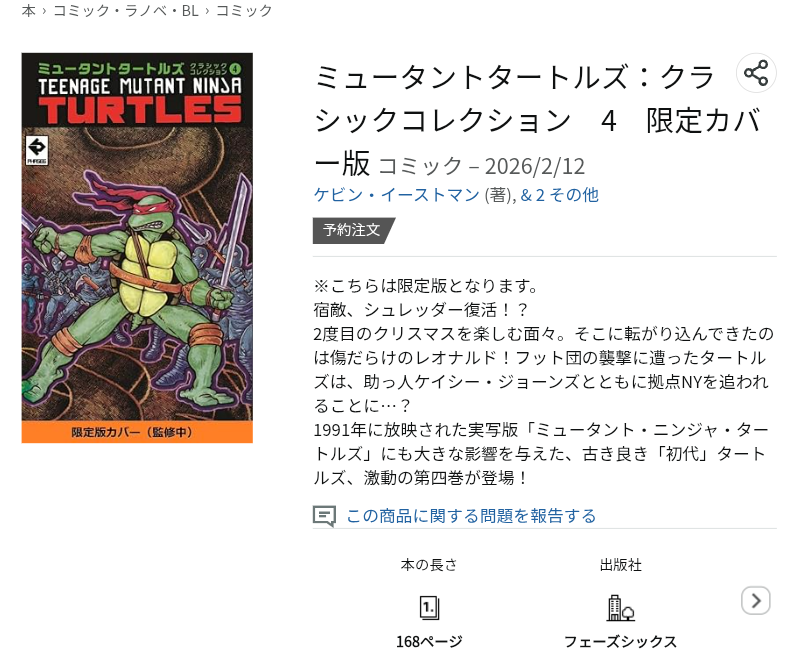This screenshot has height=657, width=795.
Task: Open author ケビン・イーストマン page
Action: 396,195
